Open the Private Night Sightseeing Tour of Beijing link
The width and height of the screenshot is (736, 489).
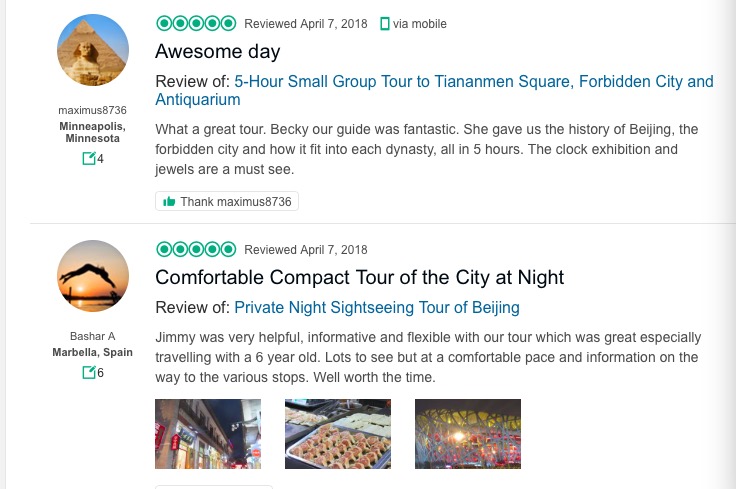point(376,307)
